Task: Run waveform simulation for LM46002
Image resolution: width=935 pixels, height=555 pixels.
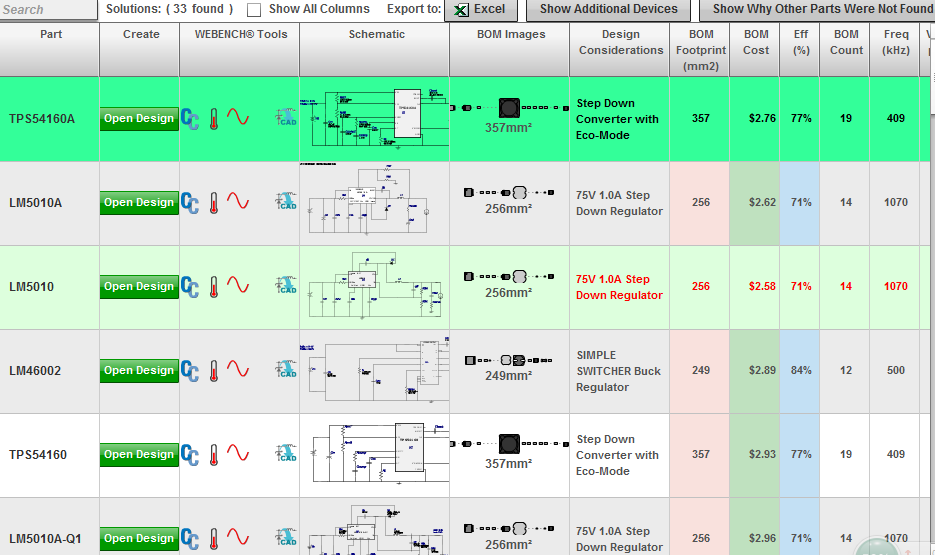Action: coord(238,368)
